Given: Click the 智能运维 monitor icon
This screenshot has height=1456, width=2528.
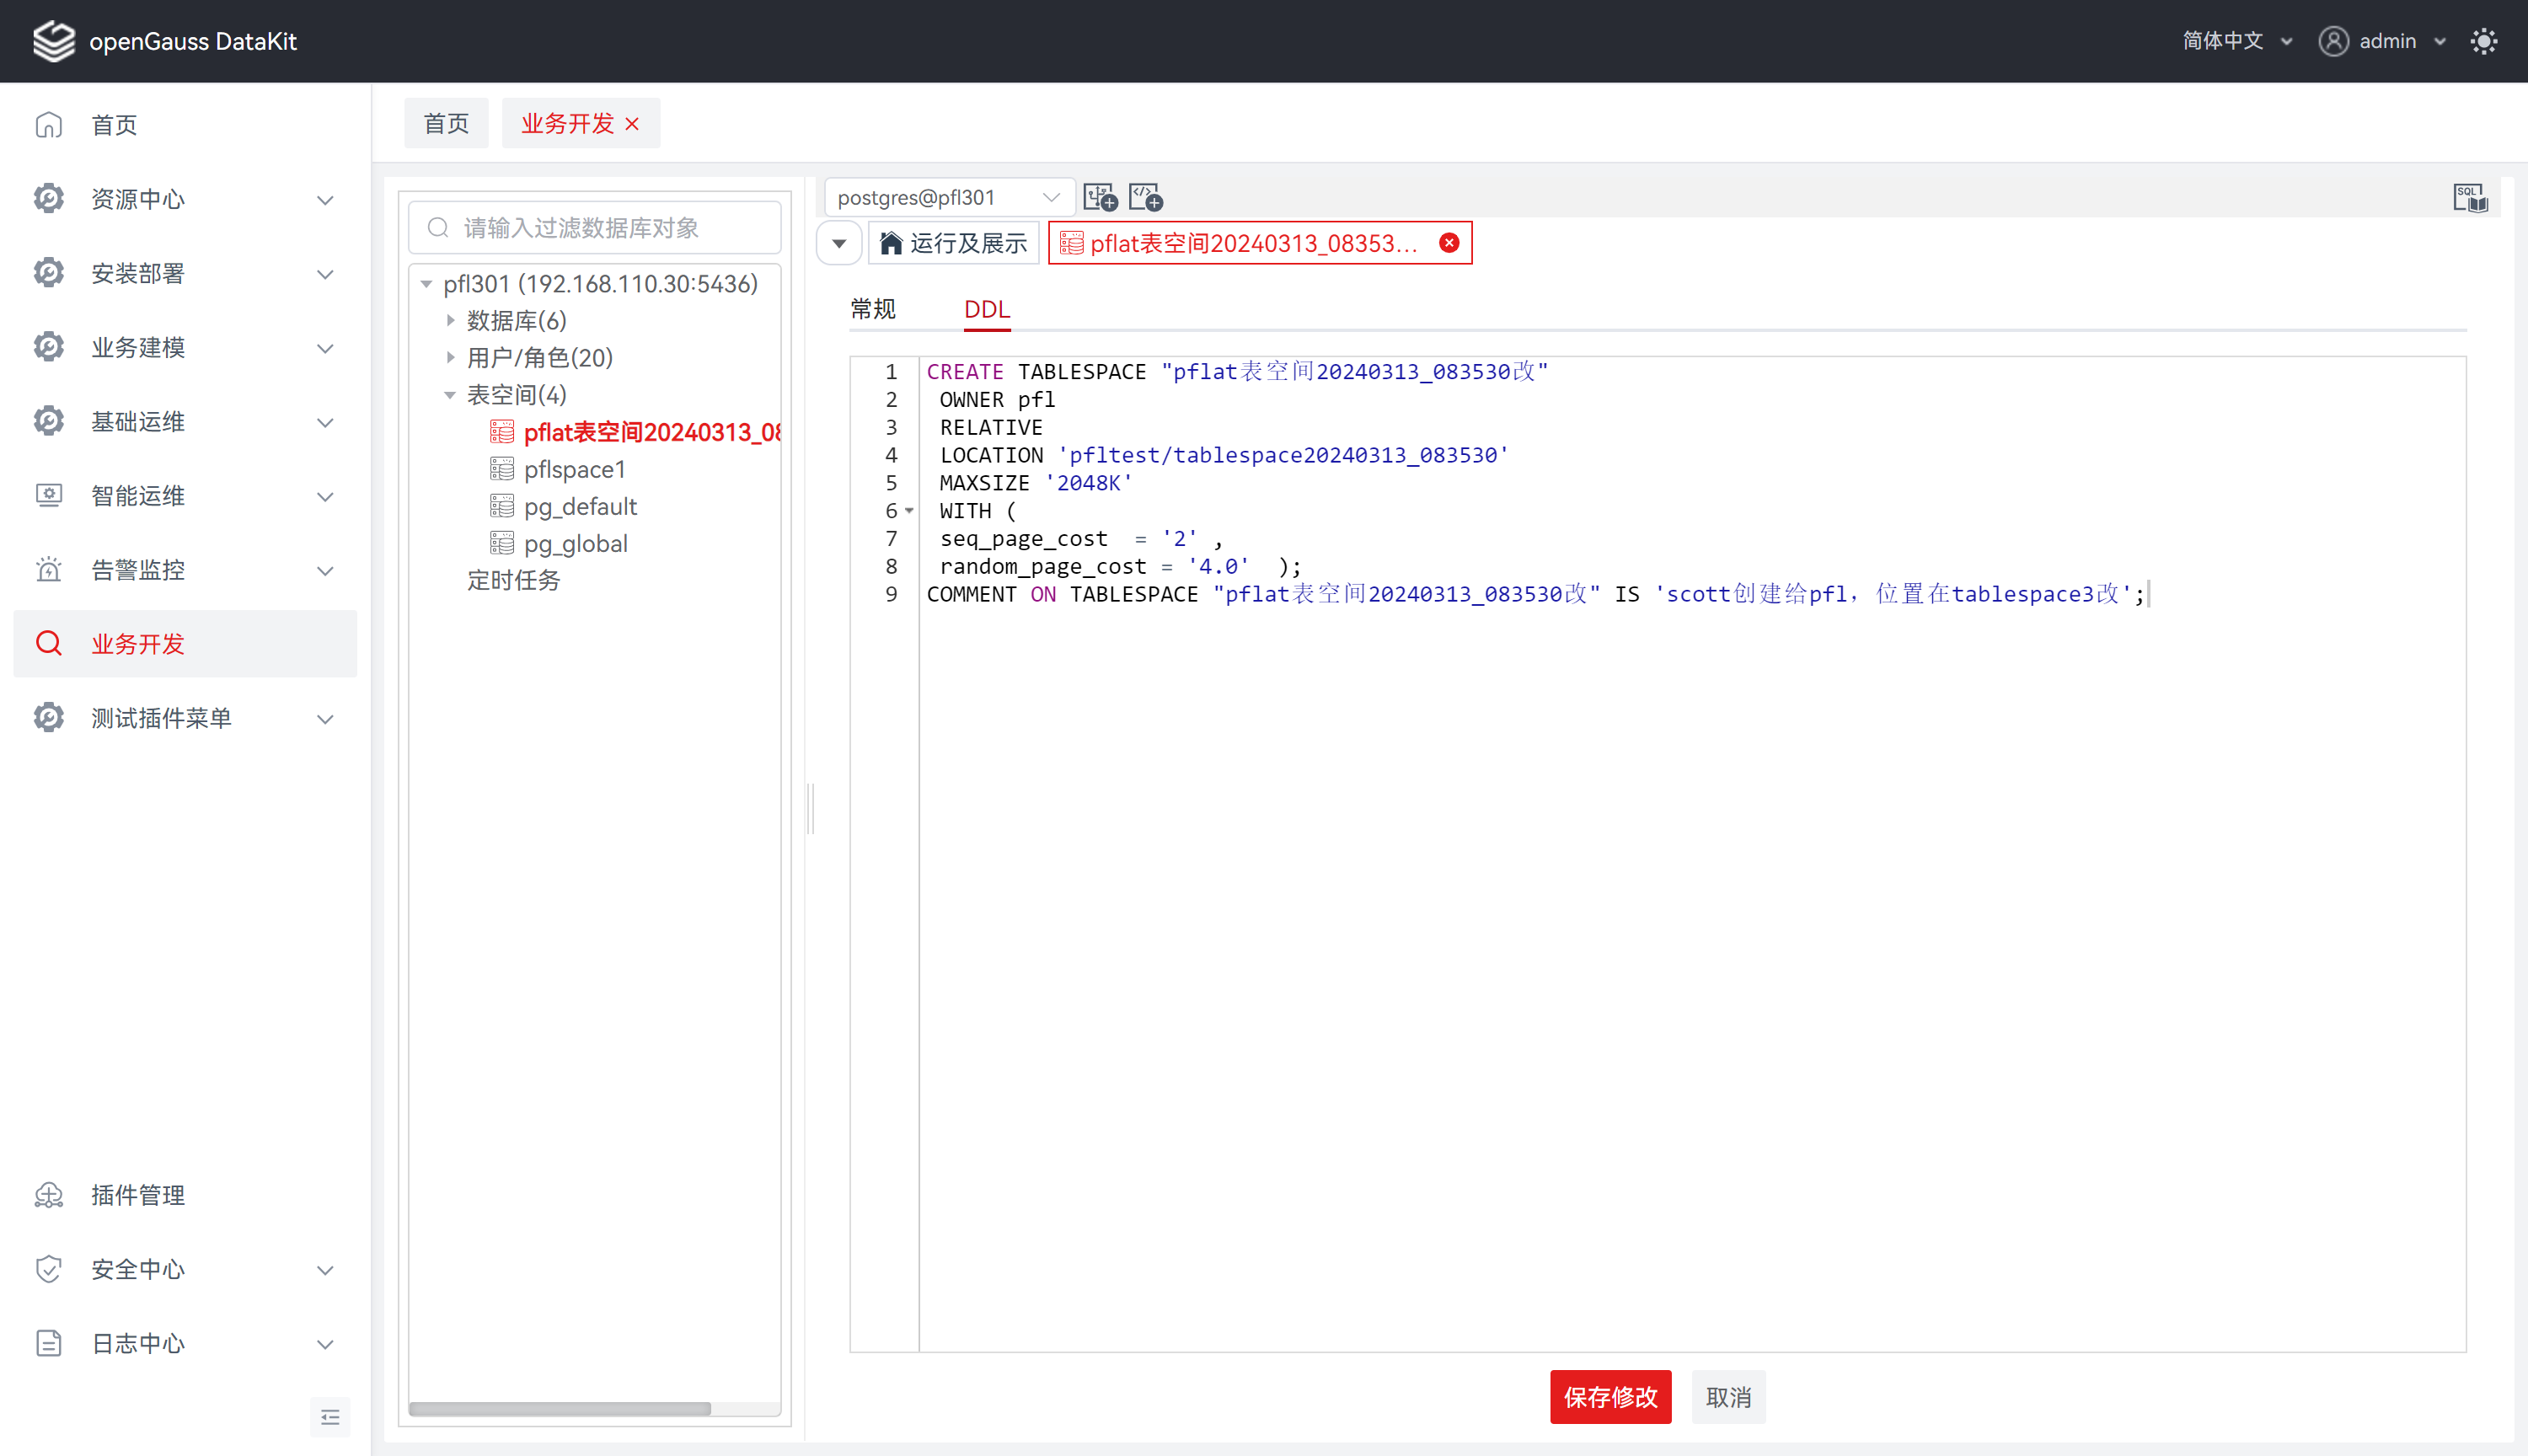Looking at the screenshot, I should (49, 495).
